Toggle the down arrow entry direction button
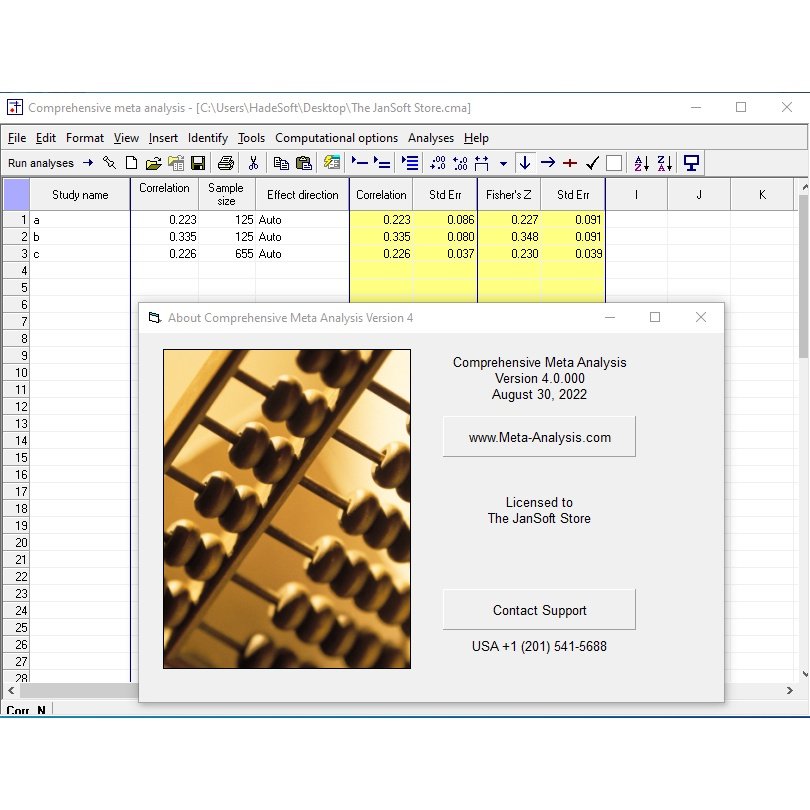This screenshot has width=810, height=810. tap(525, 163)
